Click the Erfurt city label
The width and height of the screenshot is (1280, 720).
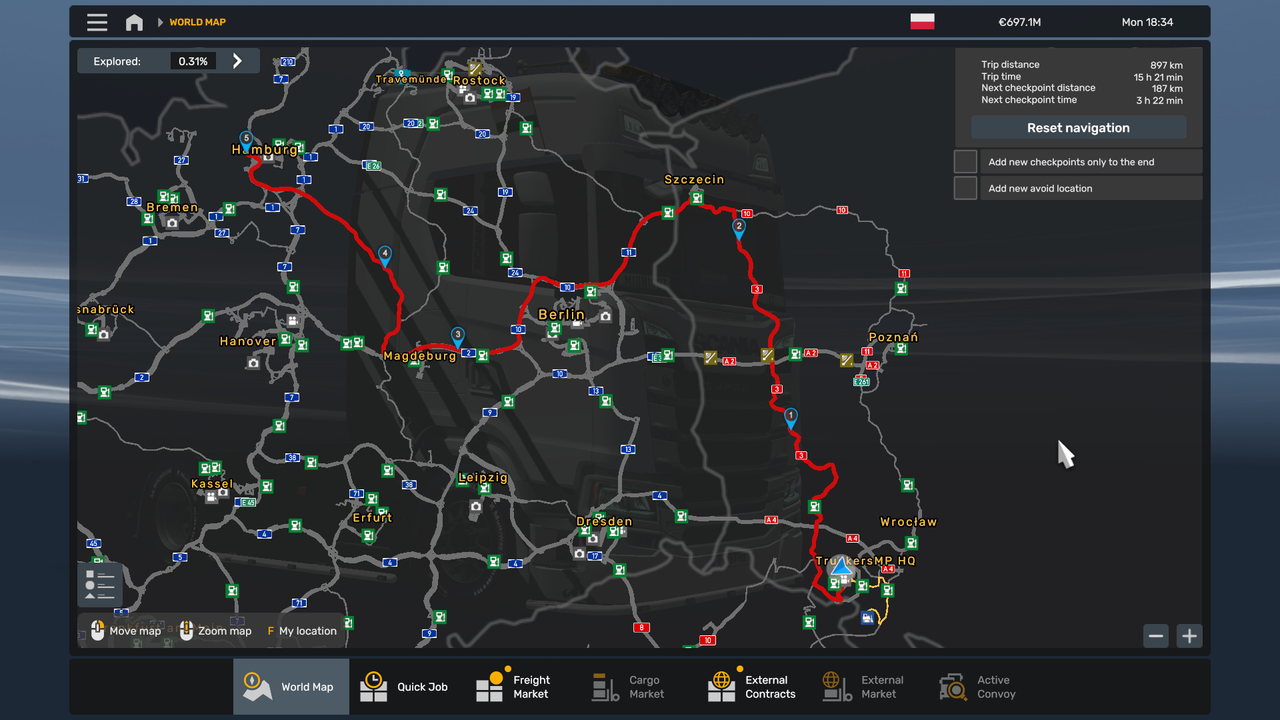pyautogui.click(x=372, y=517)
